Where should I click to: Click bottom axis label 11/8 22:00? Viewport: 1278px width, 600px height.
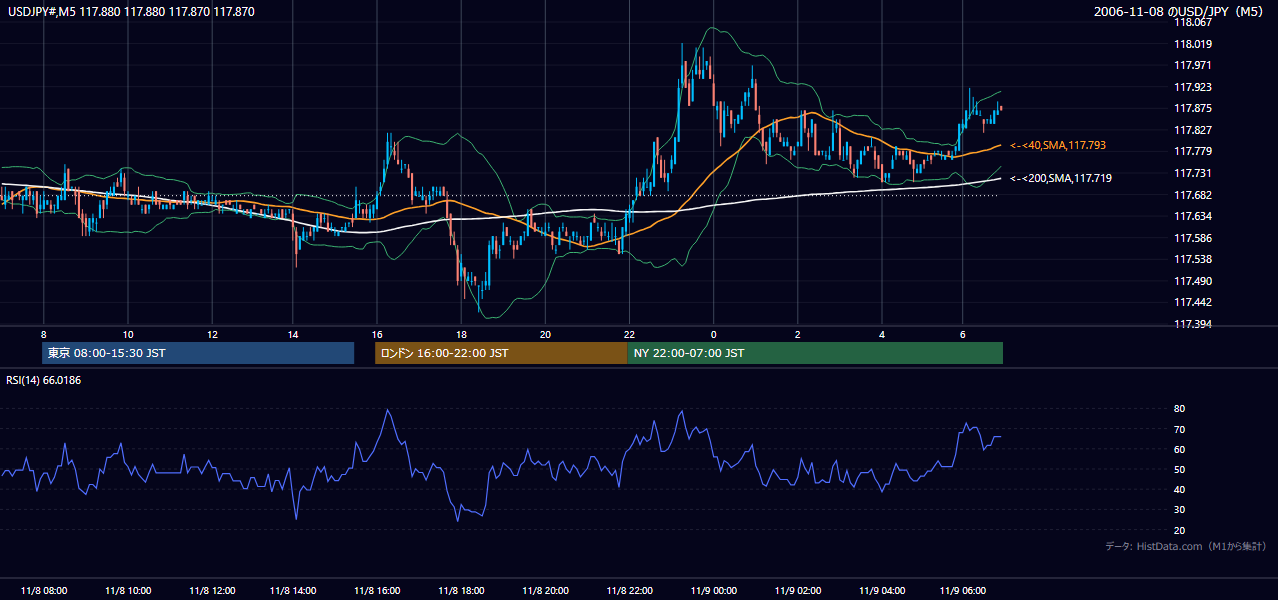629,591
